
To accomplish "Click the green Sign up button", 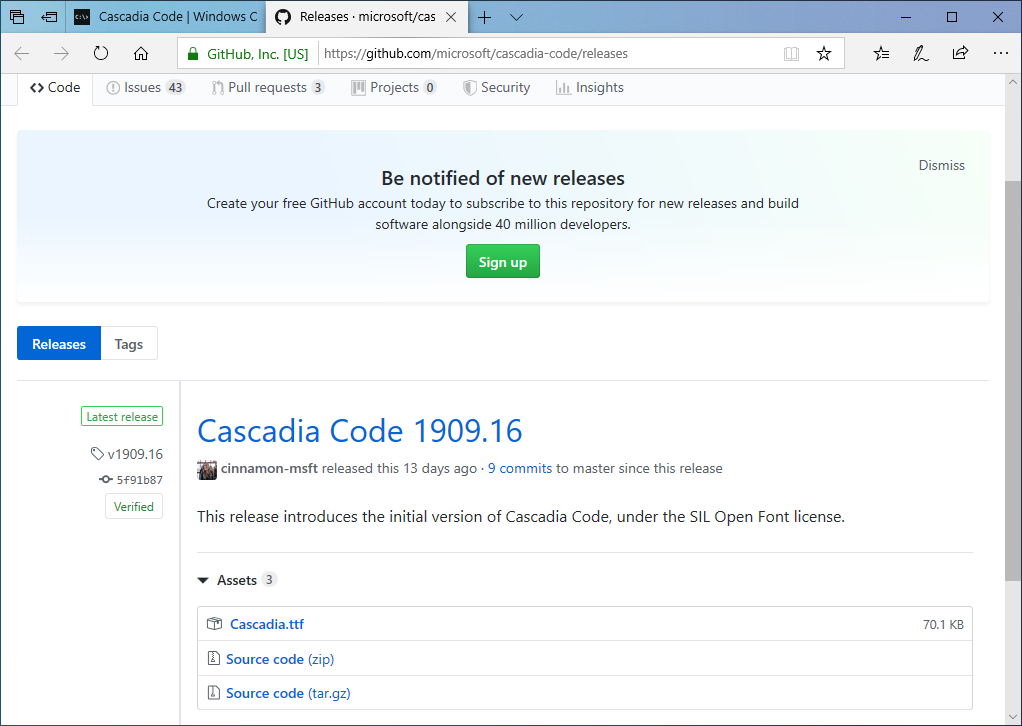I will 502,261.
